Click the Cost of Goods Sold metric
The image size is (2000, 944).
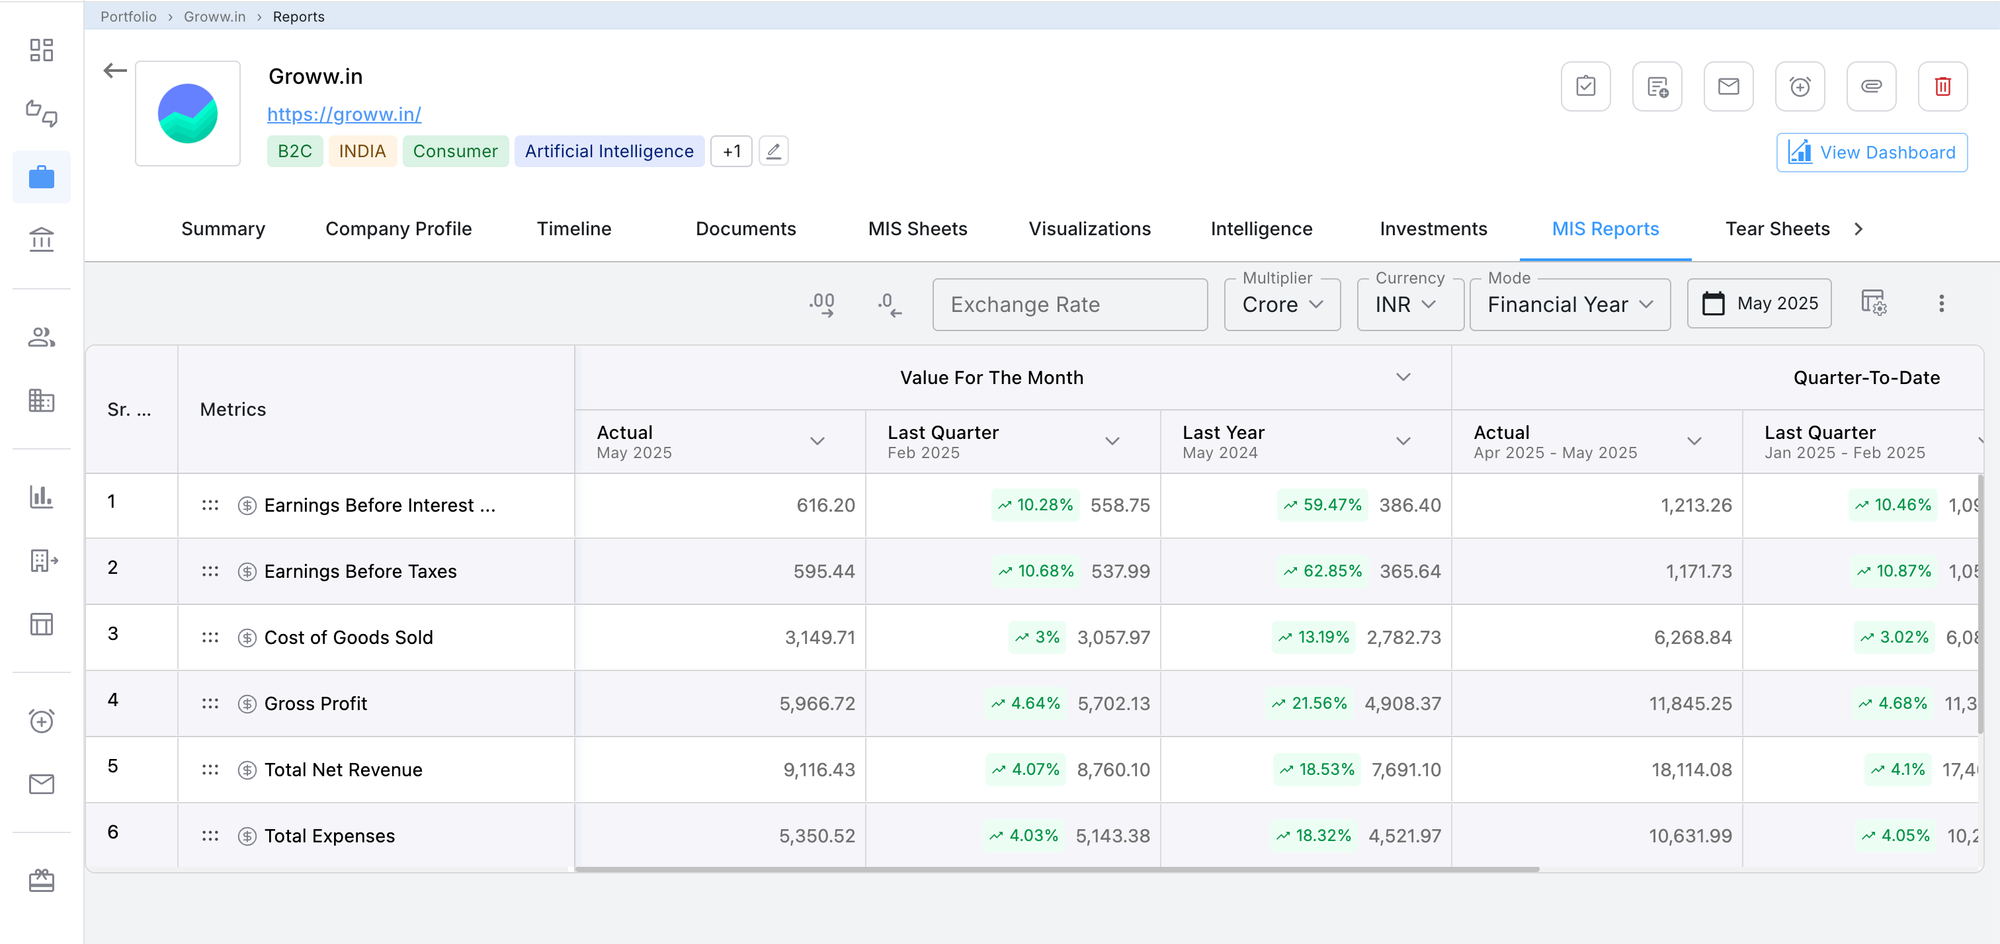(348, 637)
